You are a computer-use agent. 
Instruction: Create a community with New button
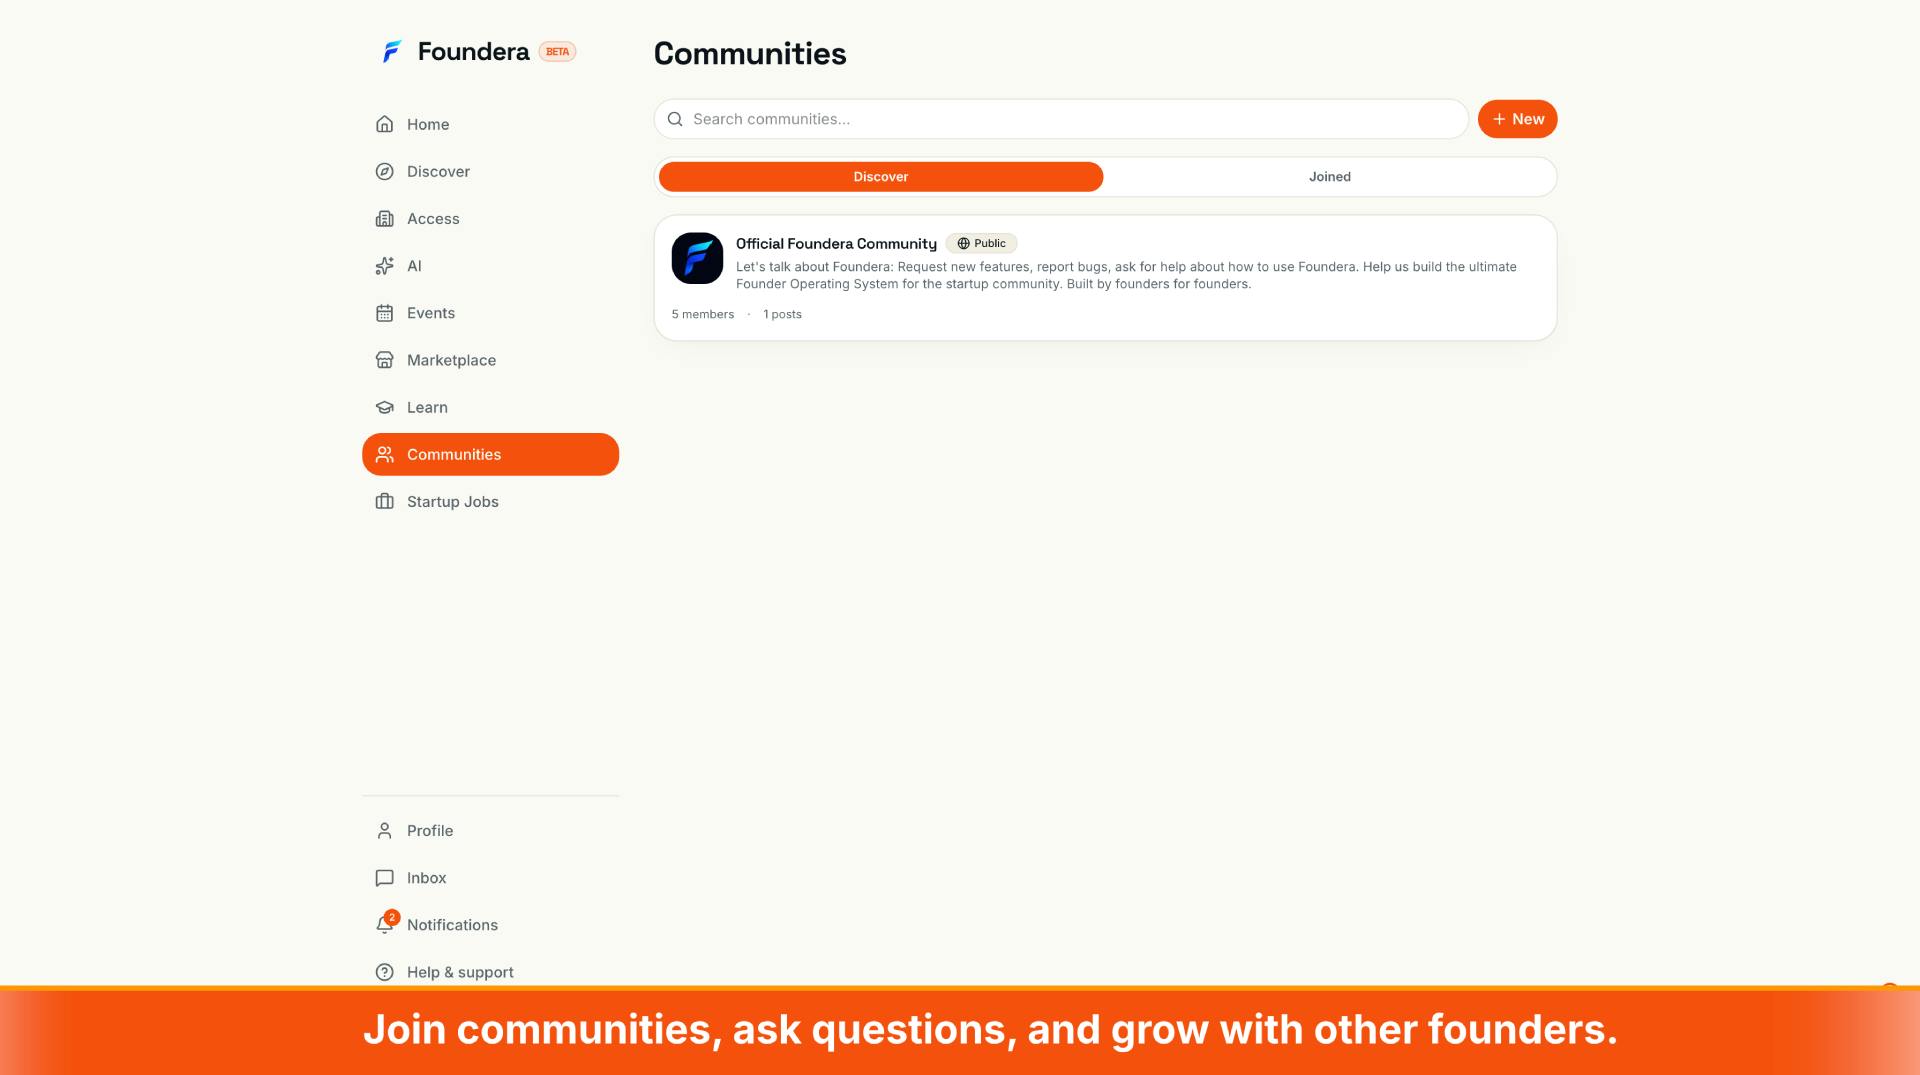coord(1517,119)
